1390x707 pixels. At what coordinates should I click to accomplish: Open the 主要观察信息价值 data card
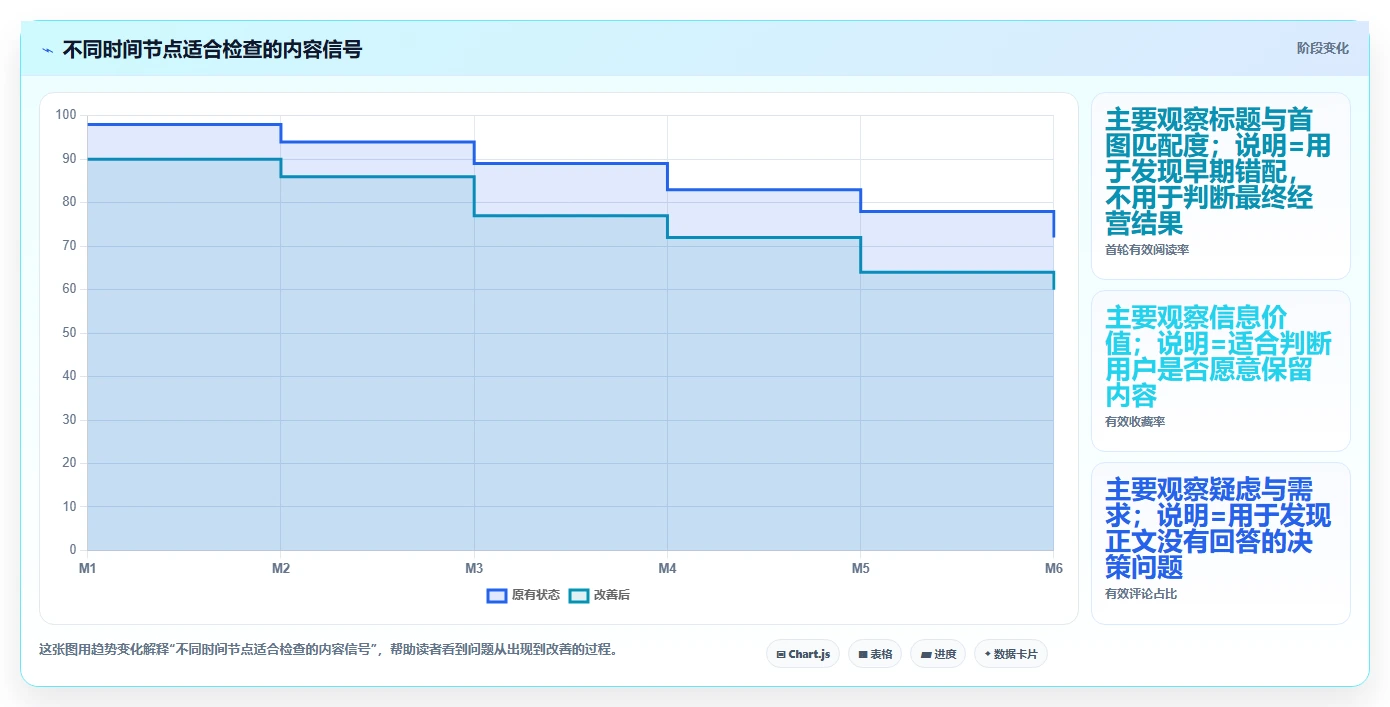[x=1221, y=371]
